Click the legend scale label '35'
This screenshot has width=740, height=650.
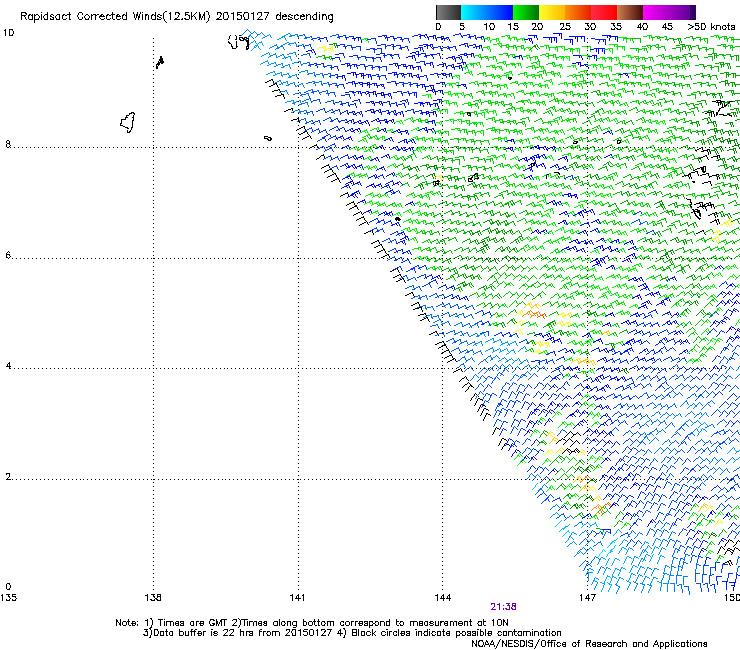(x=616, y=27)
